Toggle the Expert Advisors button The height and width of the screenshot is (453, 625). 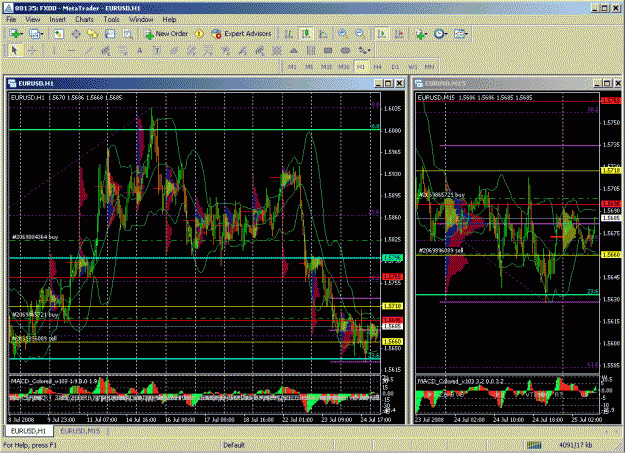pyautogui.click(x=242, y=34)
